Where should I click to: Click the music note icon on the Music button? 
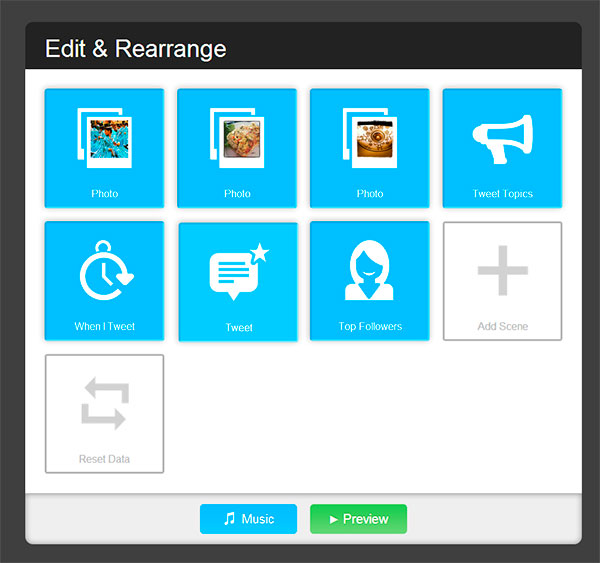tap(230, 519)
